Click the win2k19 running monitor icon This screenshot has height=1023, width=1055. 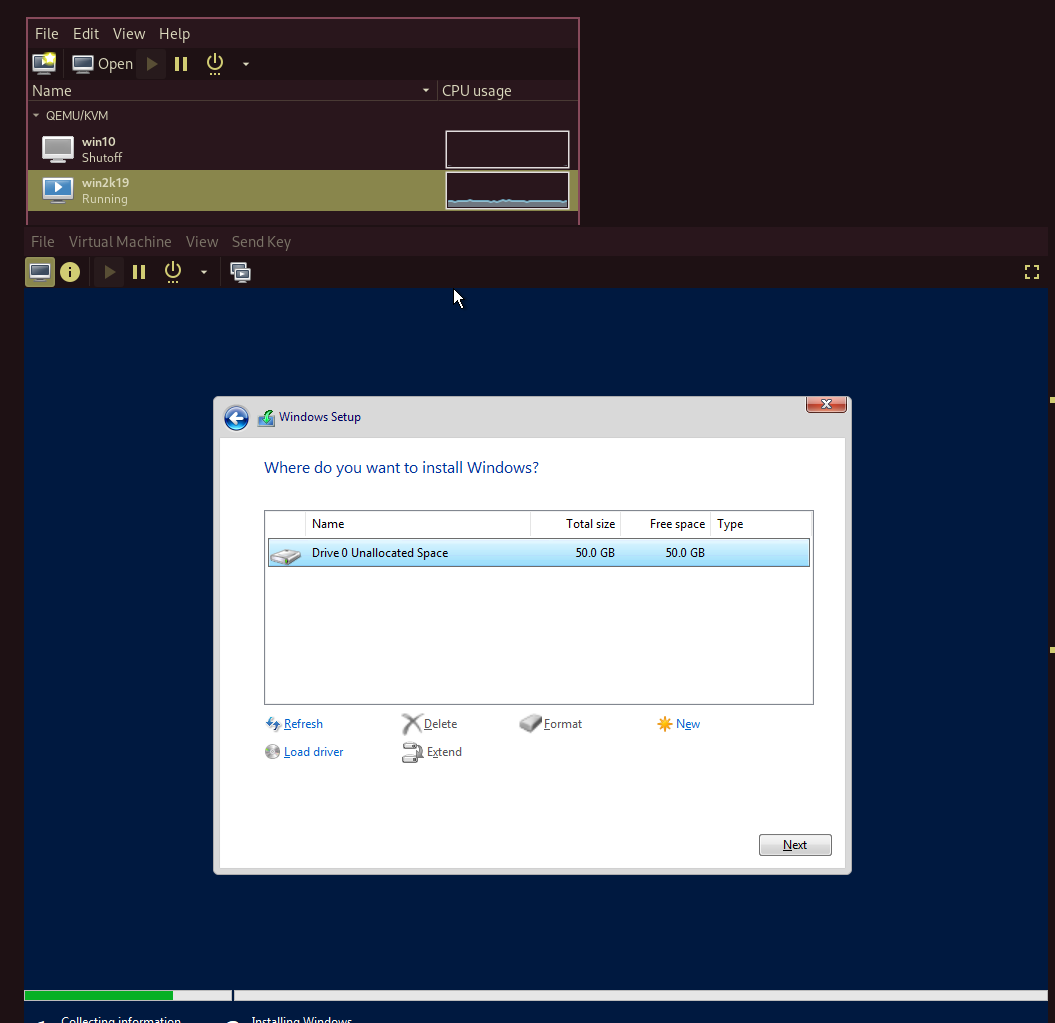(58, 190)
